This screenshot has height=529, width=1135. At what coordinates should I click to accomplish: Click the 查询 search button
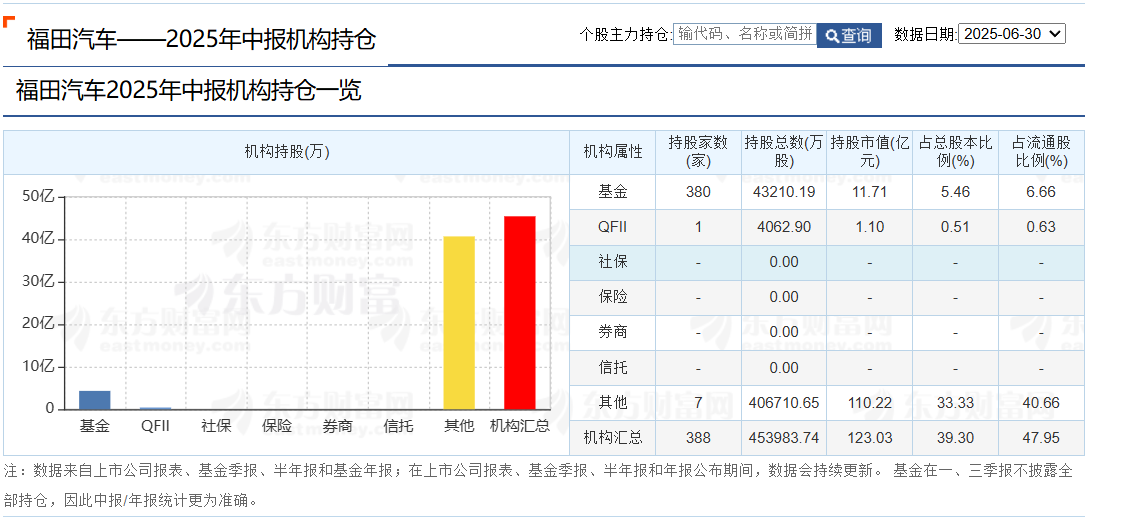(849, 35)
